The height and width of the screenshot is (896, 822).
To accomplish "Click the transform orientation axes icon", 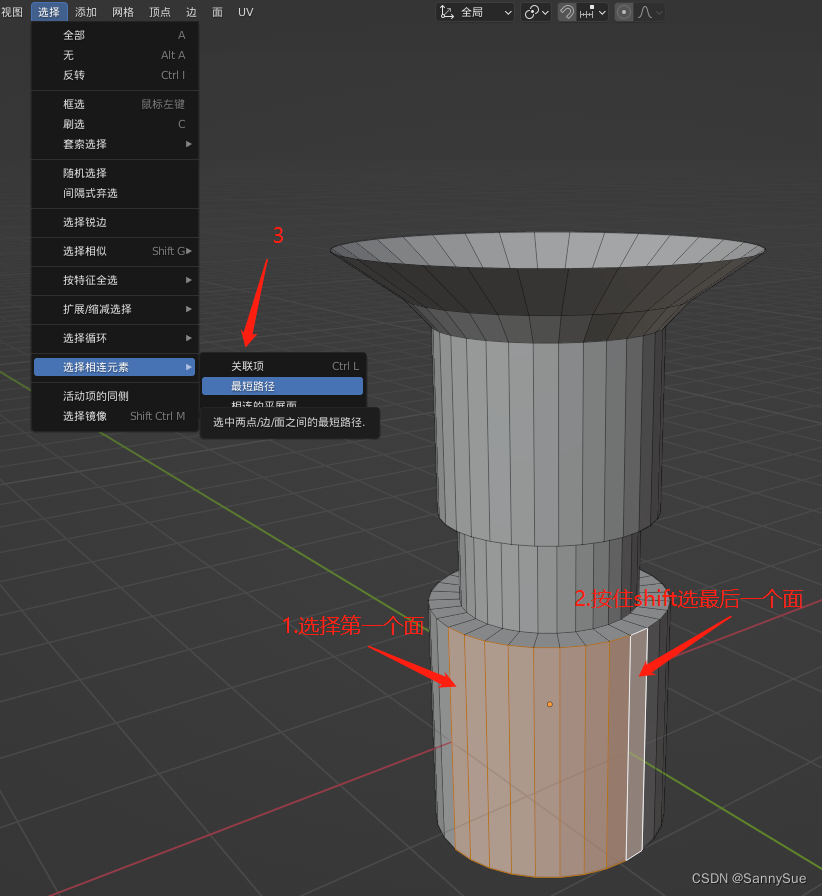I will coord(446,12).
